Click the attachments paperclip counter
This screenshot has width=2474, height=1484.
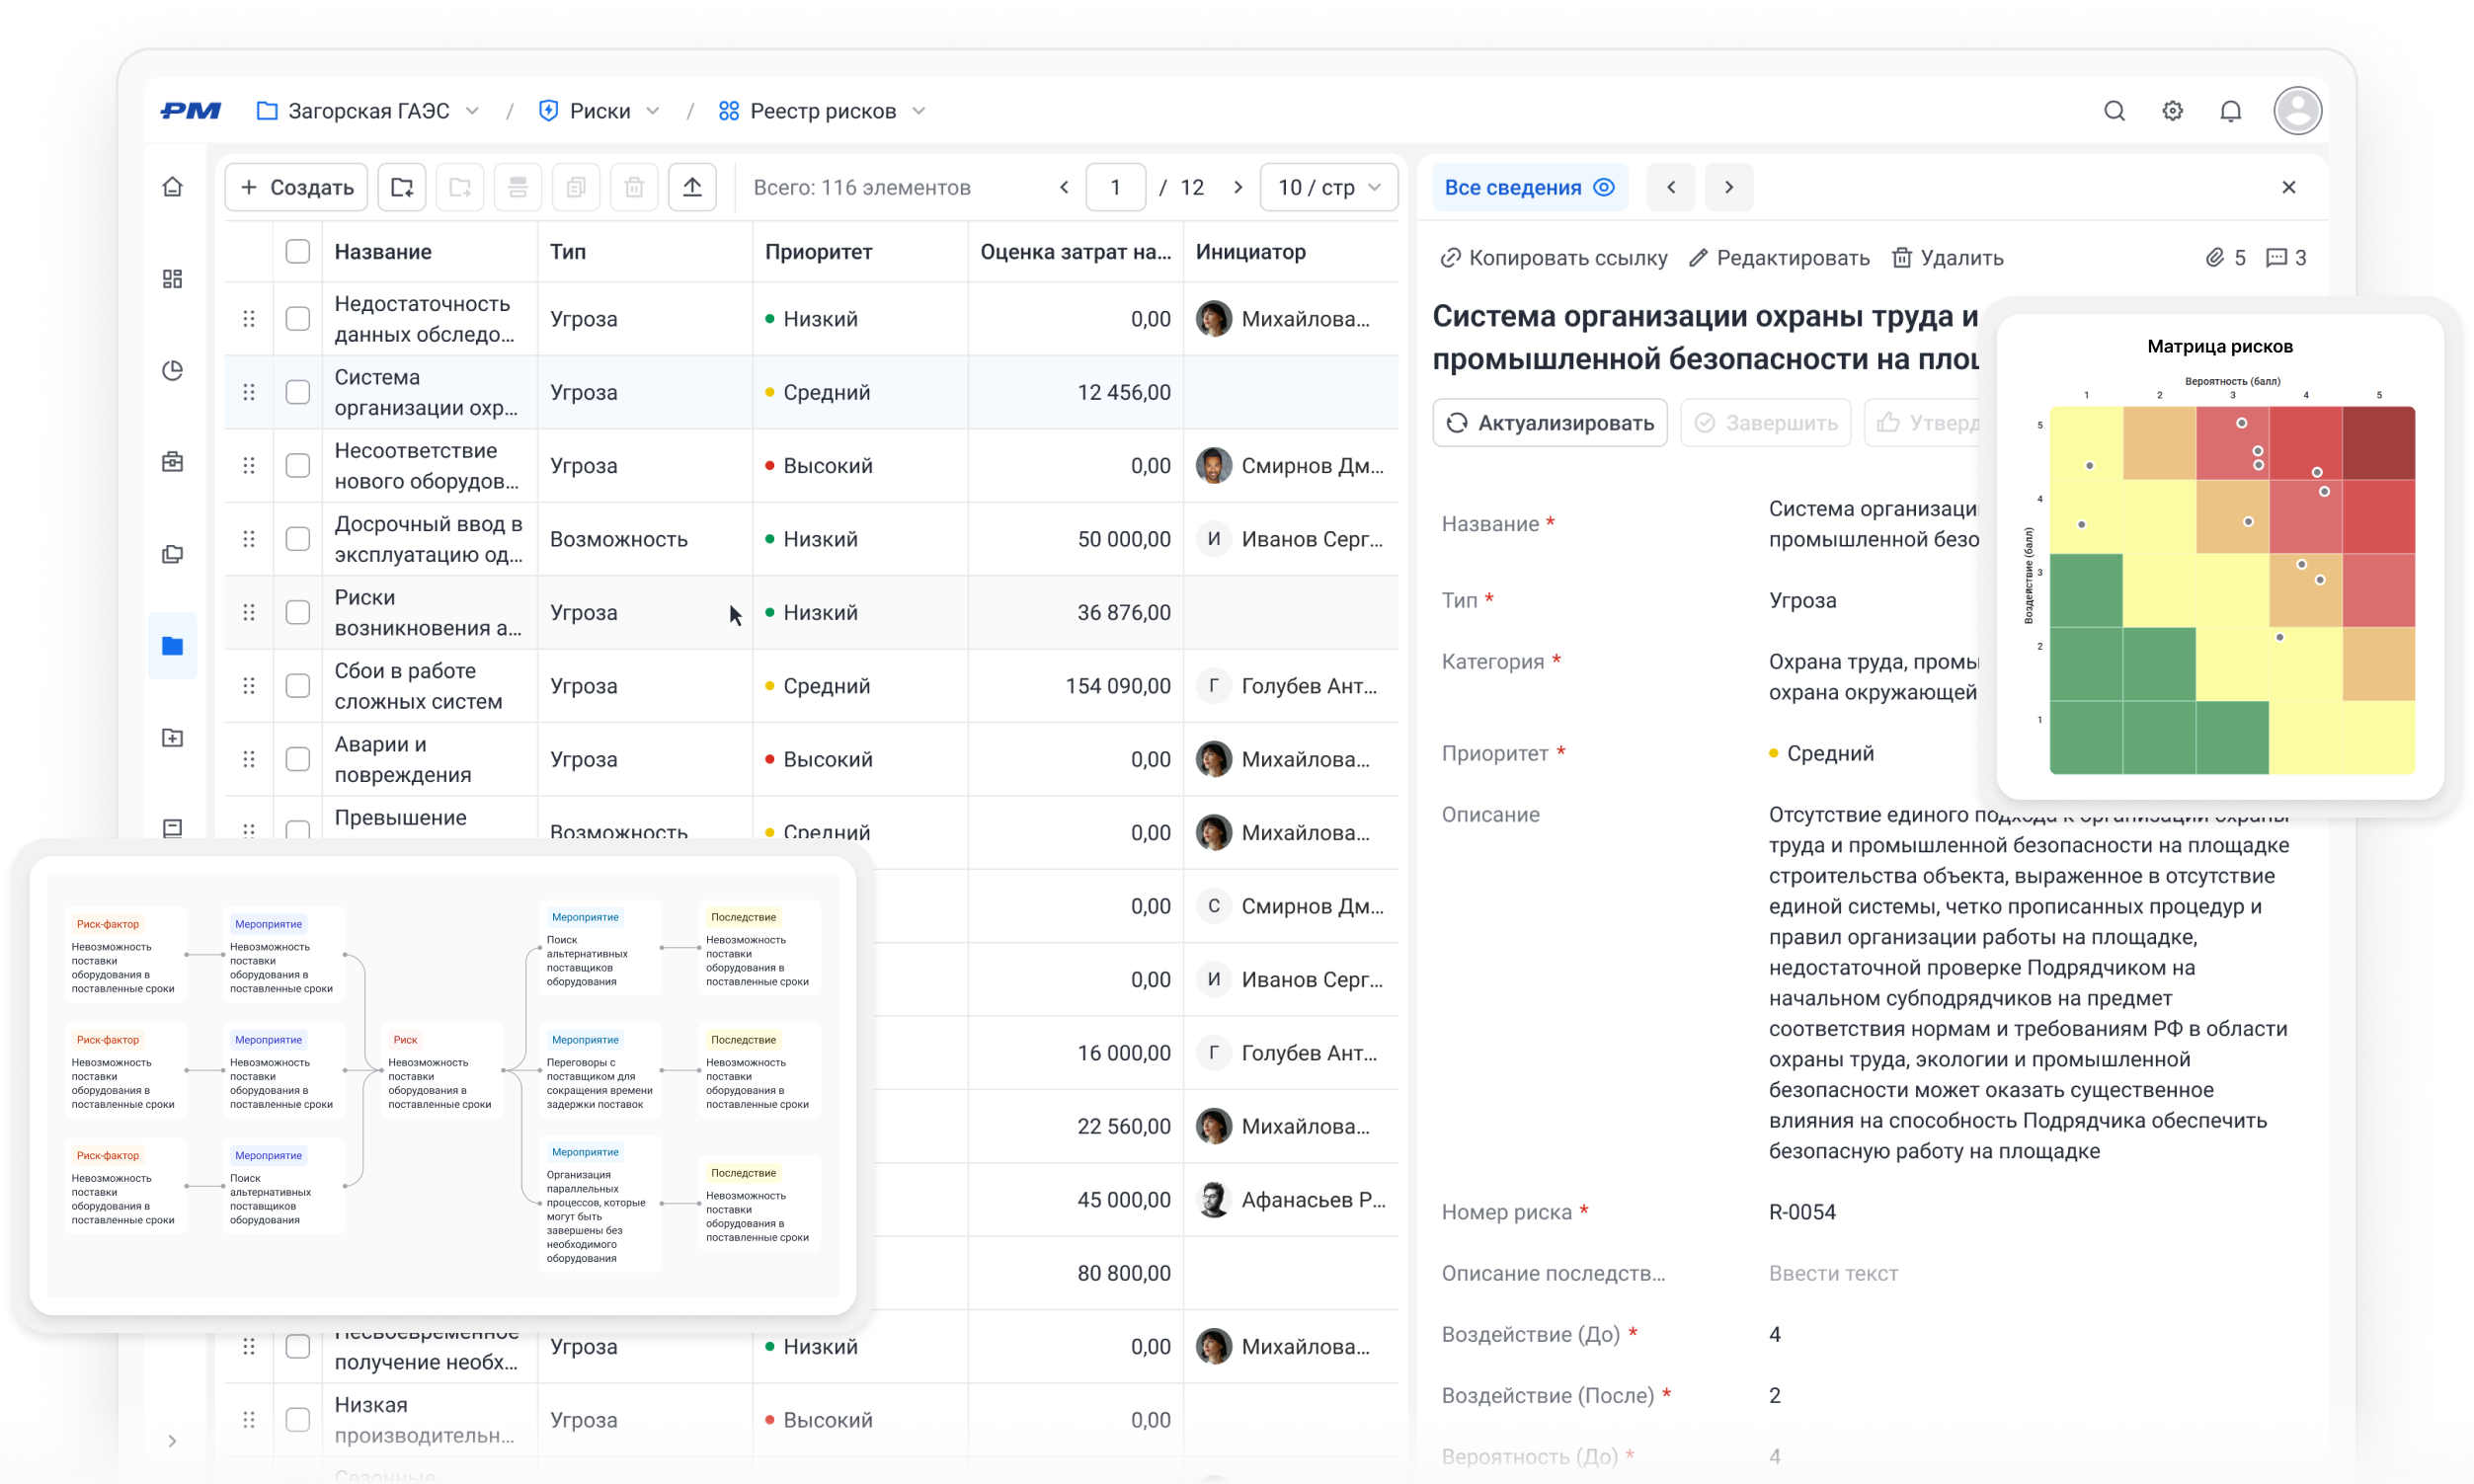2225,258
